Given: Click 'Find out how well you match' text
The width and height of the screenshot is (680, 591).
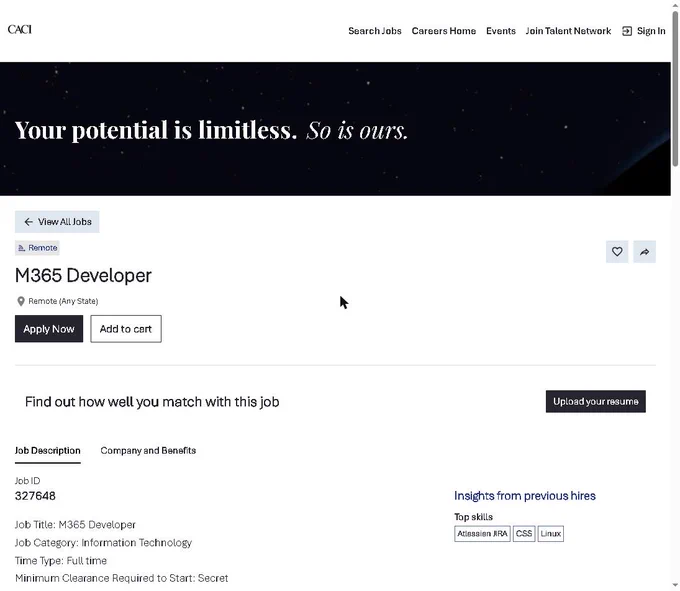Looking at the screenshot, I should coord(152,402).
